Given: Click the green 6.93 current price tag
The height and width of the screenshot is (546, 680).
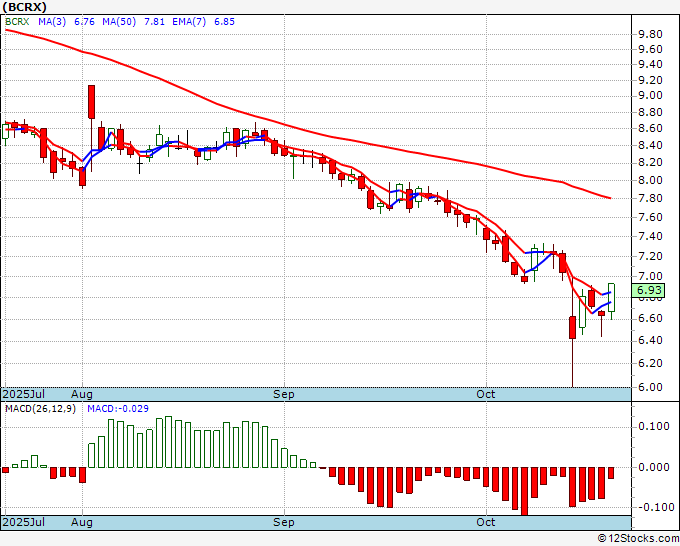Looking at the screenshot, I should click(x=648, y=290).
